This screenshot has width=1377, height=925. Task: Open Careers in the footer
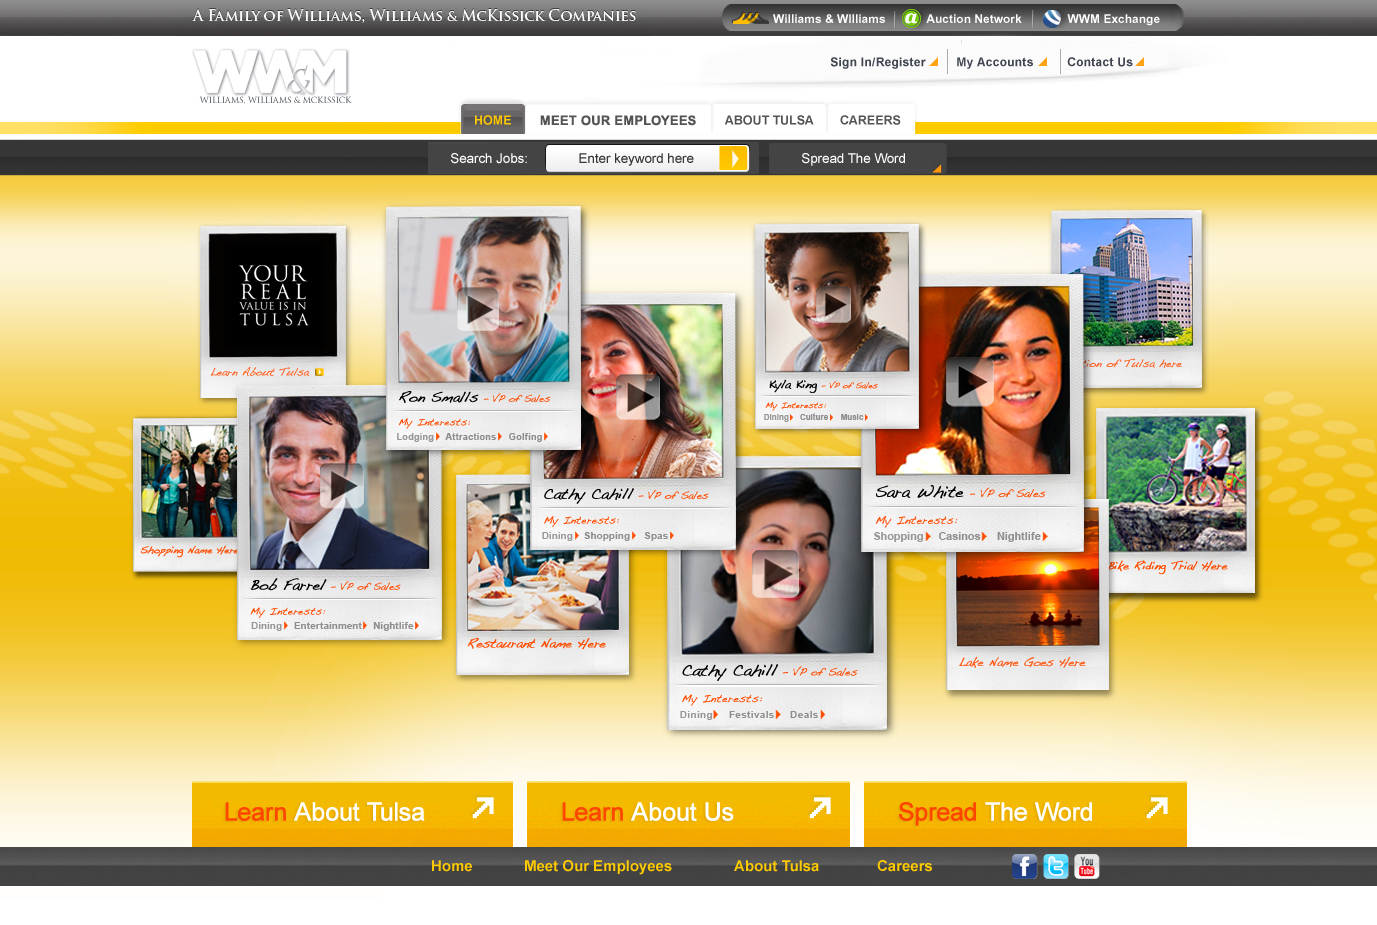click(x=904, y=866)
